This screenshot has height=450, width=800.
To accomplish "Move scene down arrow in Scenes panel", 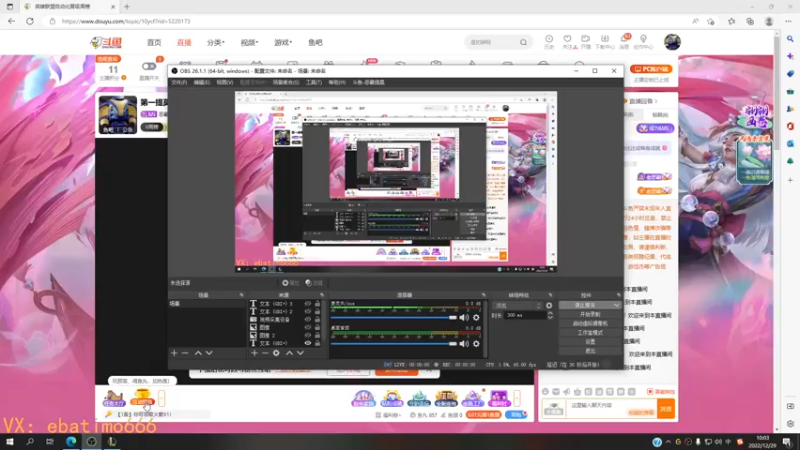I will [x=209, y=353].
